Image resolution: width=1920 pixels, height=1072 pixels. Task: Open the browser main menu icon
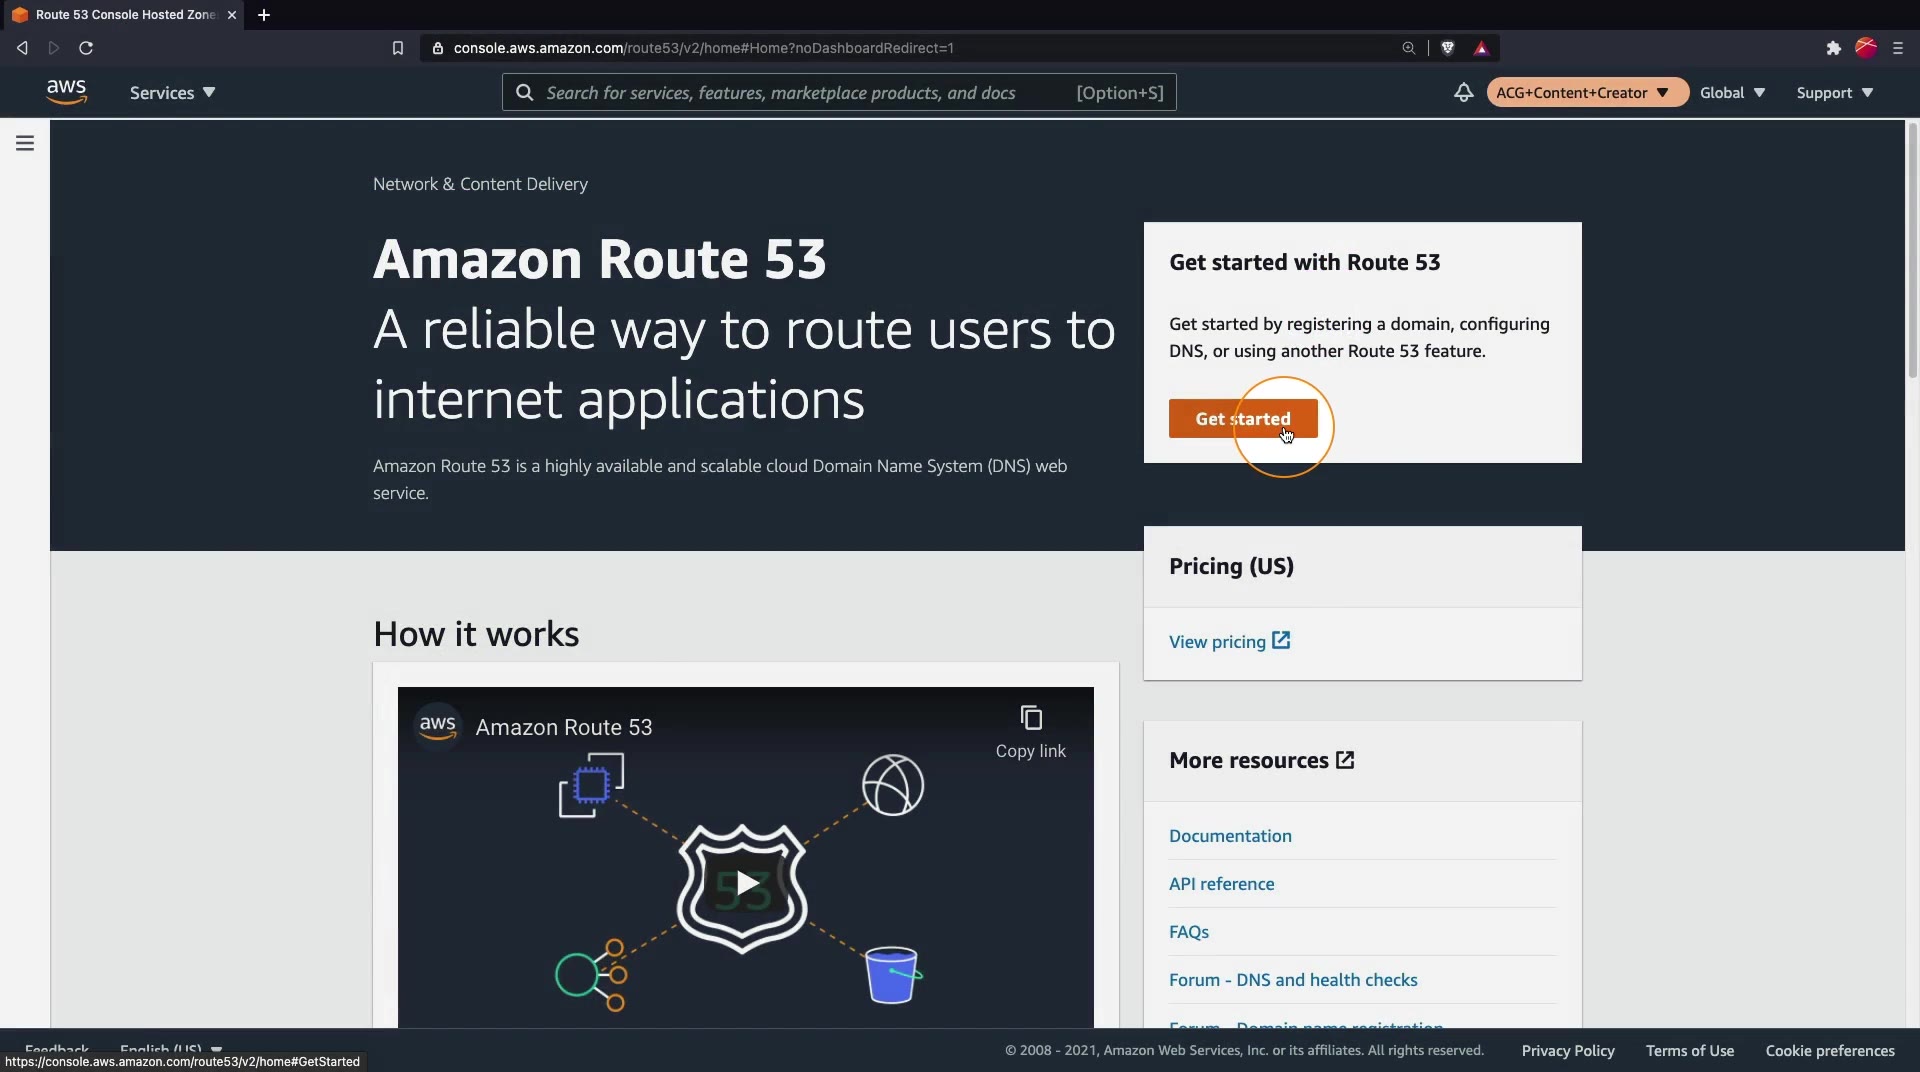pyautogui.click(x=1898, y=48)
